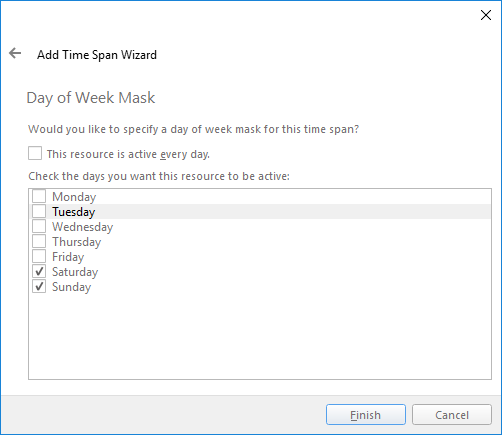
Task: Select the Saturday list item label
Action: (x=75, y=272)
